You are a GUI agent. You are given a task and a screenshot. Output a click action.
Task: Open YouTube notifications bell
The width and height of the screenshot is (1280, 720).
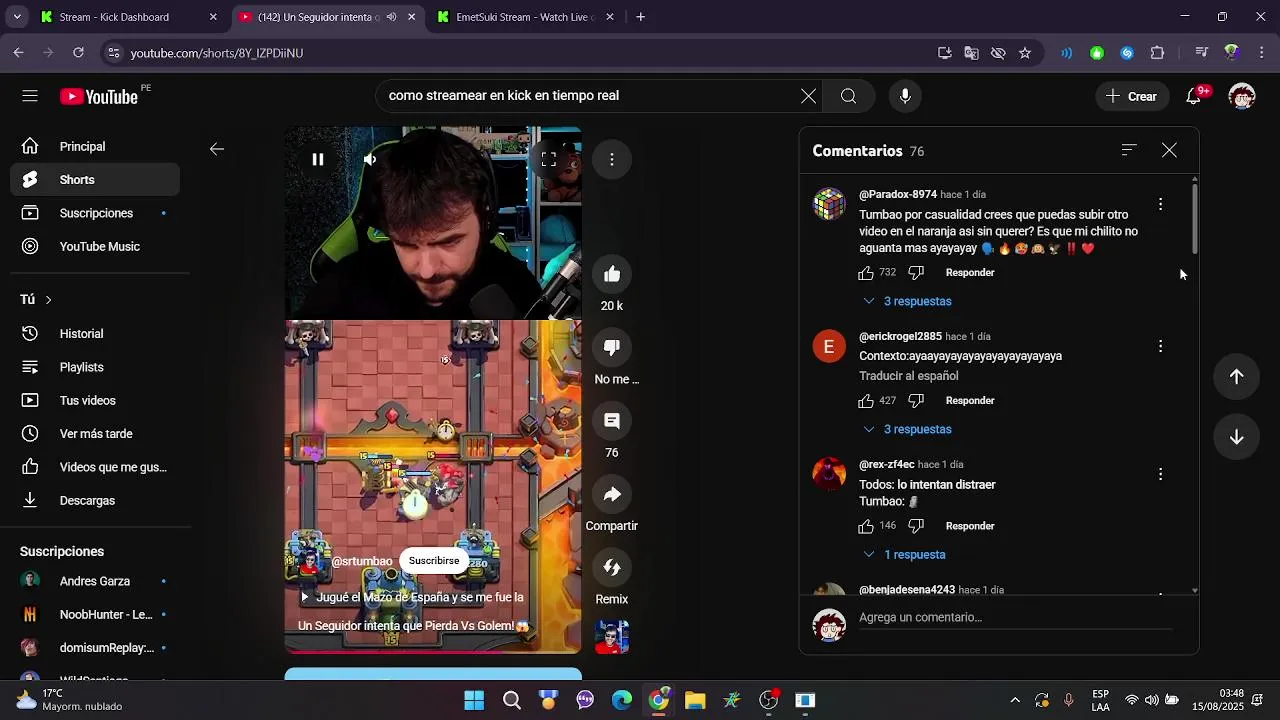pos(1194,96)
